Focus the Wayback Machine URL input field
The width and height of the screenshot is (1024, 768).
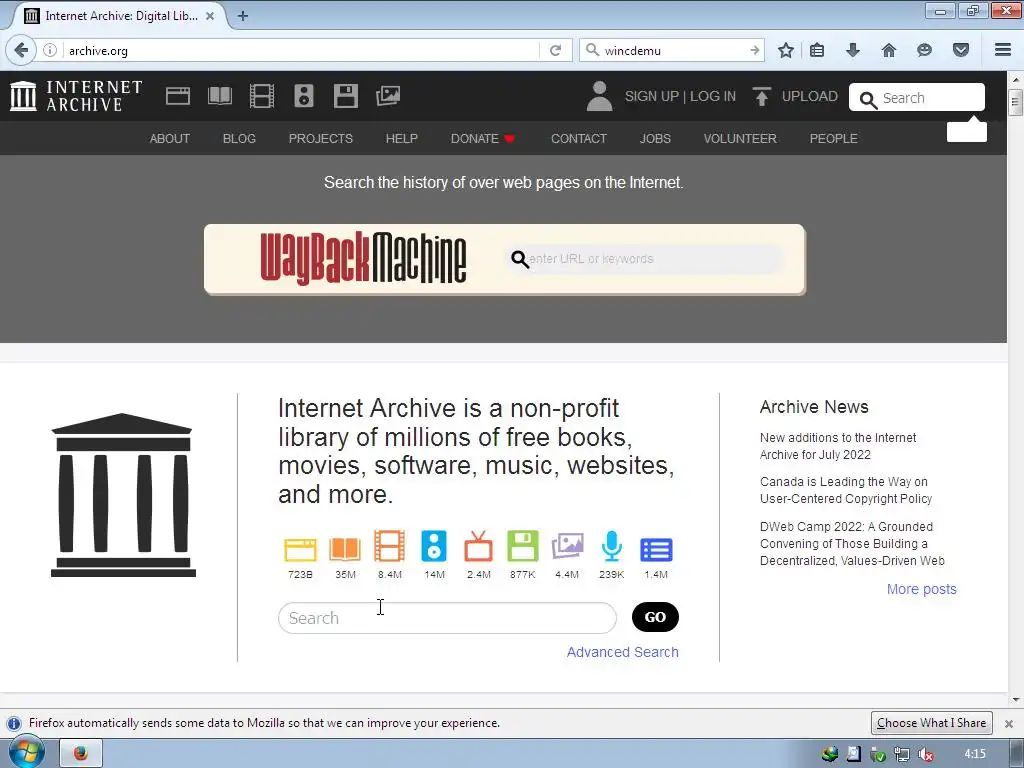tap(643, 259)
